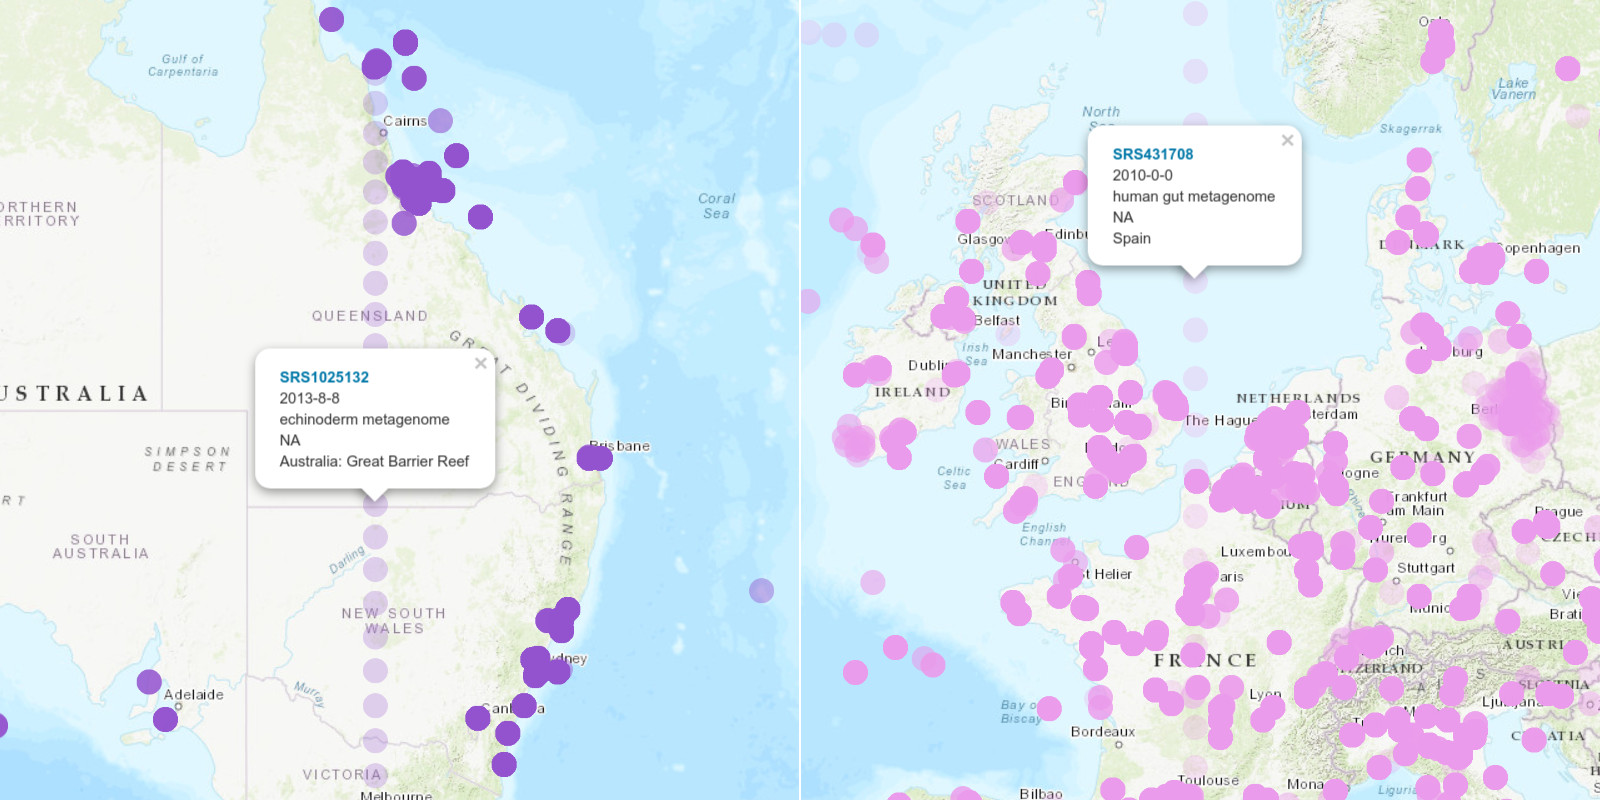Viewport: 1600px width, 800px height.
Task: Click the 2013-8-8 date in popup
Action: (309, 398)
